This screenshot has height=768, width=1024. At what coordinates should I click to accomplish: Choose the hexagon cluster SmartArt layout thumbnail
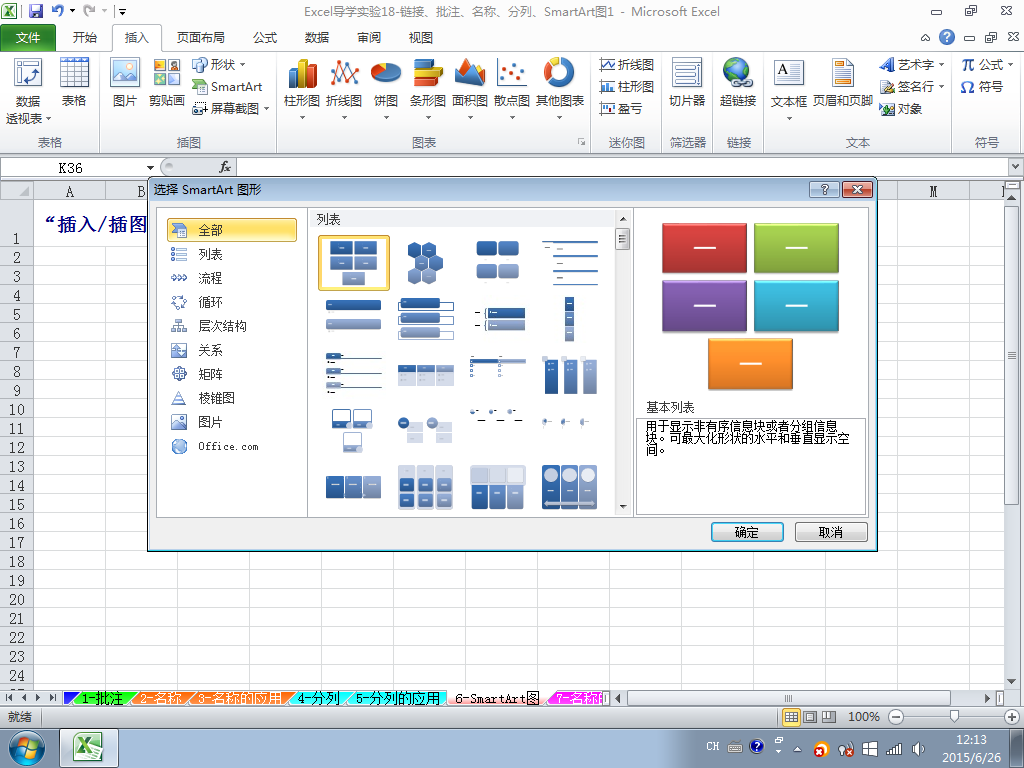[x=426, y=263]
